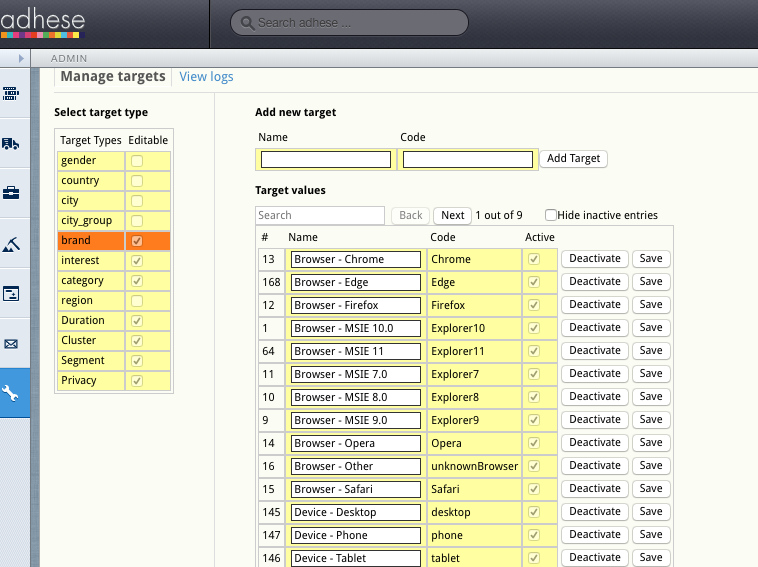
Task: Select the brand target type
Action: (x=91, y=241)
